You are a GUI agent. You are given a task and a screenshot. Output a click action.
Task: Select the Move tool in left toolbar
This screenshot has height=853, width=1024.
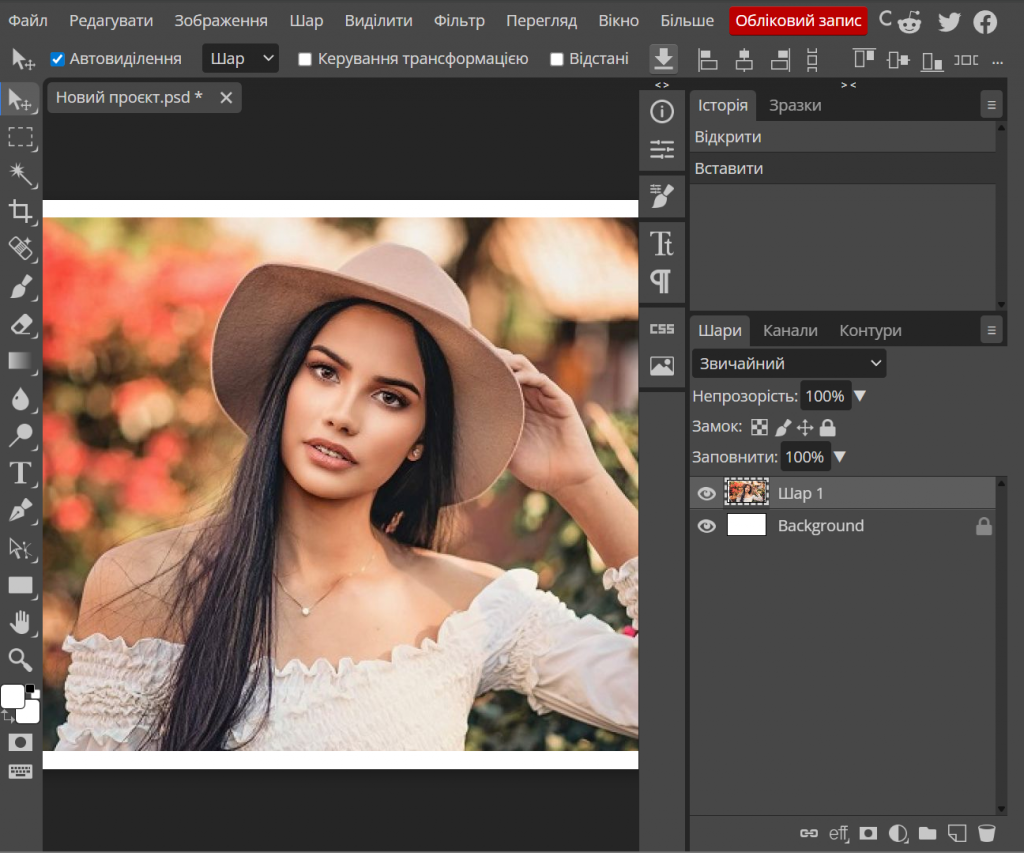[20, 99]
